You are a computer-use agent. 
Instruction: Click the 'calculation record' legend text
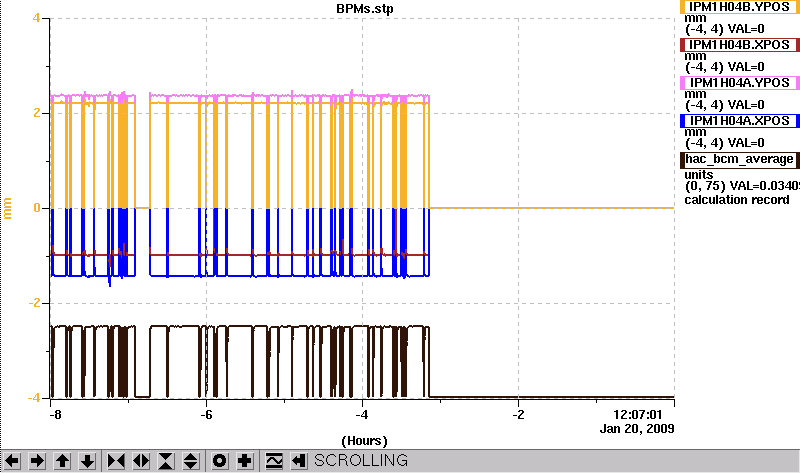coord(737,200)
